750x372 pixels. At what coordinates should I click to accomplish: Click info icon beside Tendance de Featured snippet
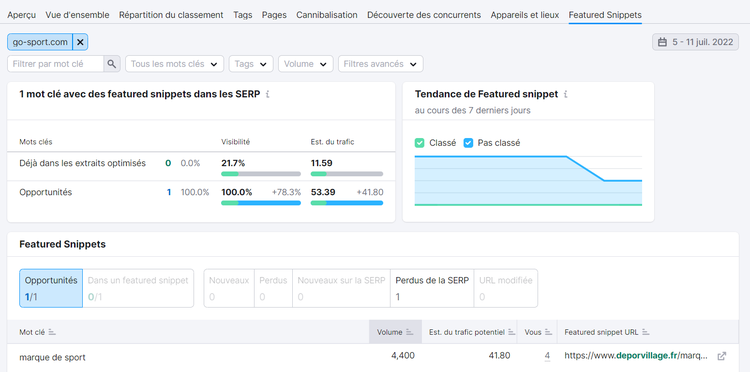[x=565, y=95]
